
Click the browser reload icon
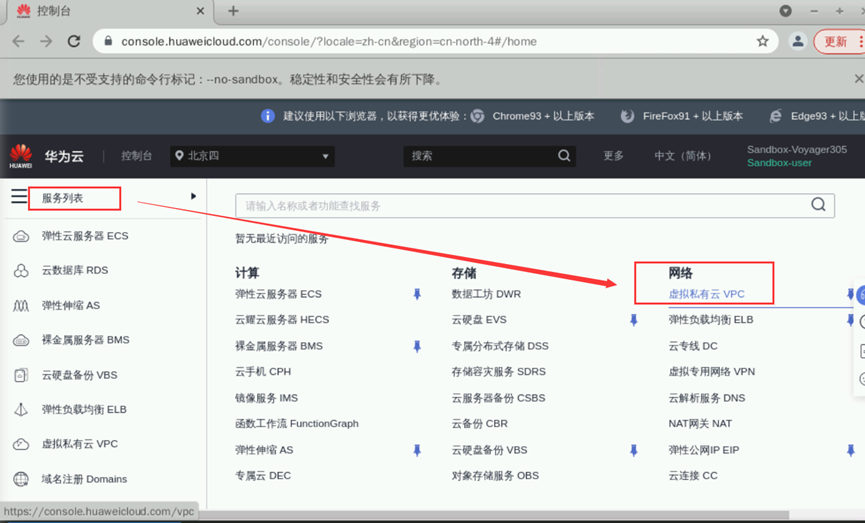pyautogui.click(x=74, y=41)
